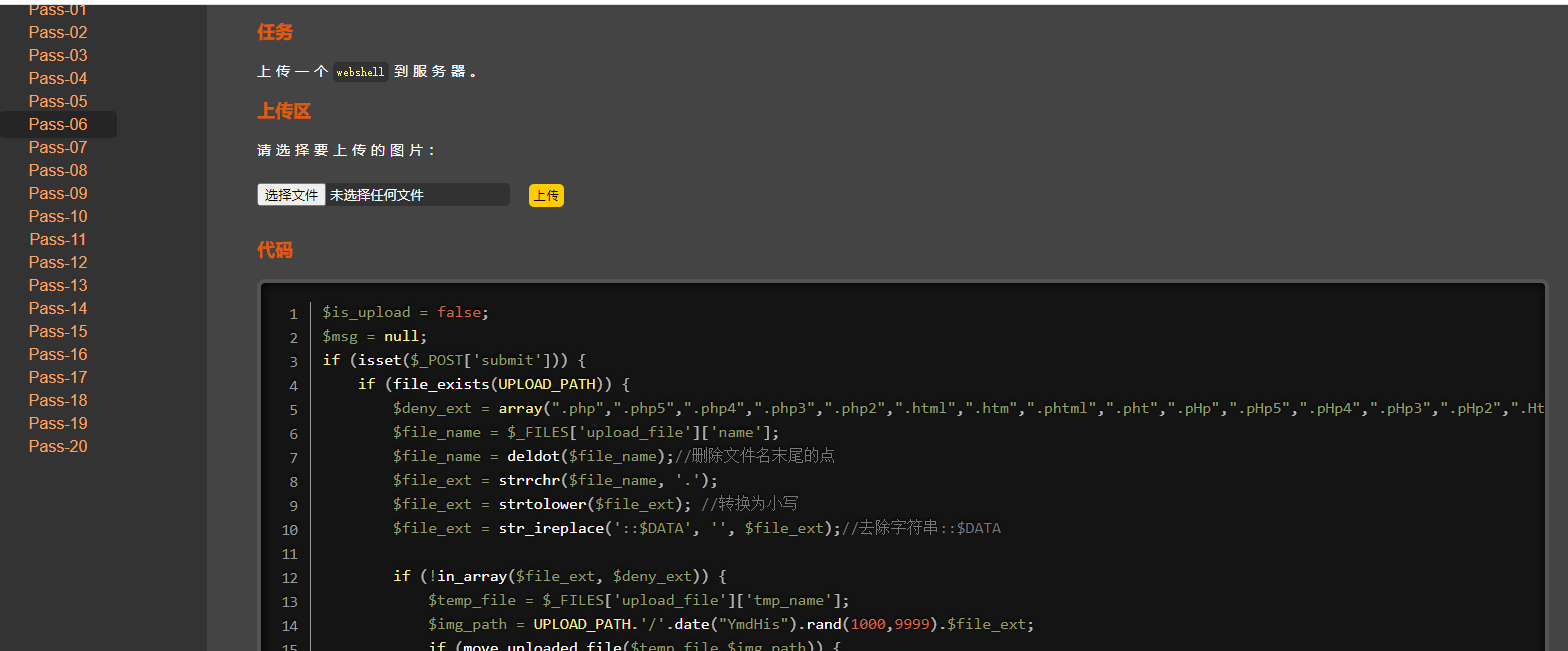The width and height of the screenshot is (1568, 651).
Task: Open Pass-15 level
Action: (58, 331)
